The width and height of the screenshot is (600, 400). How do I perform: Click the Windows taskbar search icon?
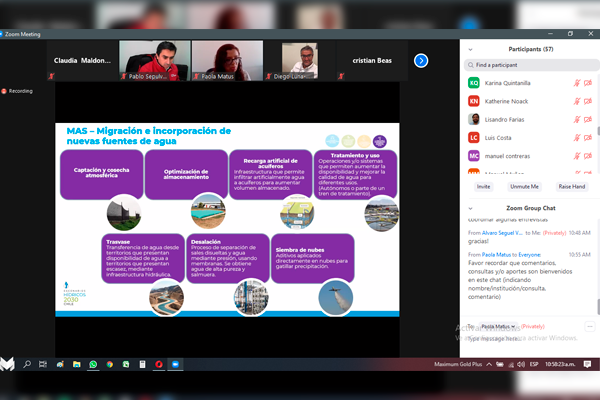[x=28, y=365]
